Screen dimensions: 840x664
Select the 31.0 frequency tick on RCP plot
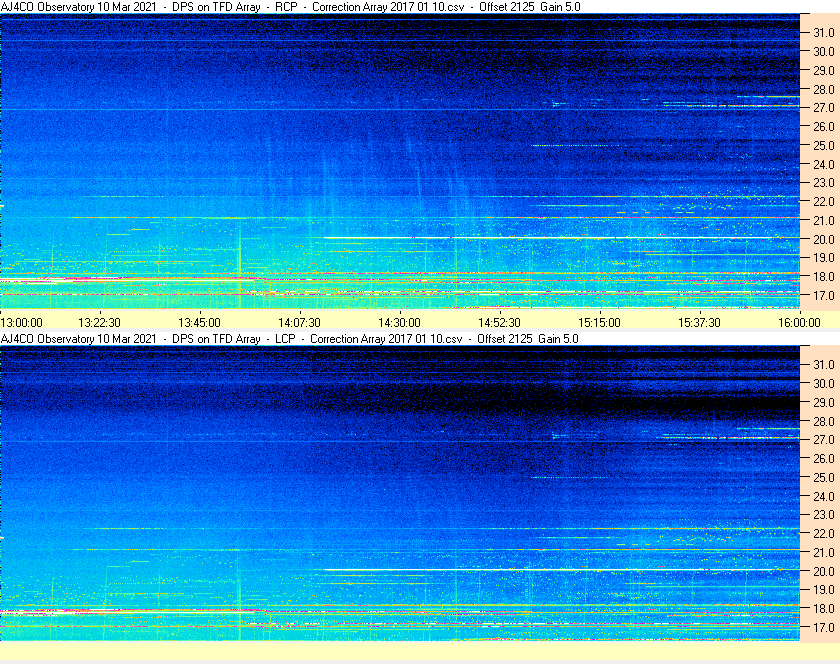pos(824,33)
